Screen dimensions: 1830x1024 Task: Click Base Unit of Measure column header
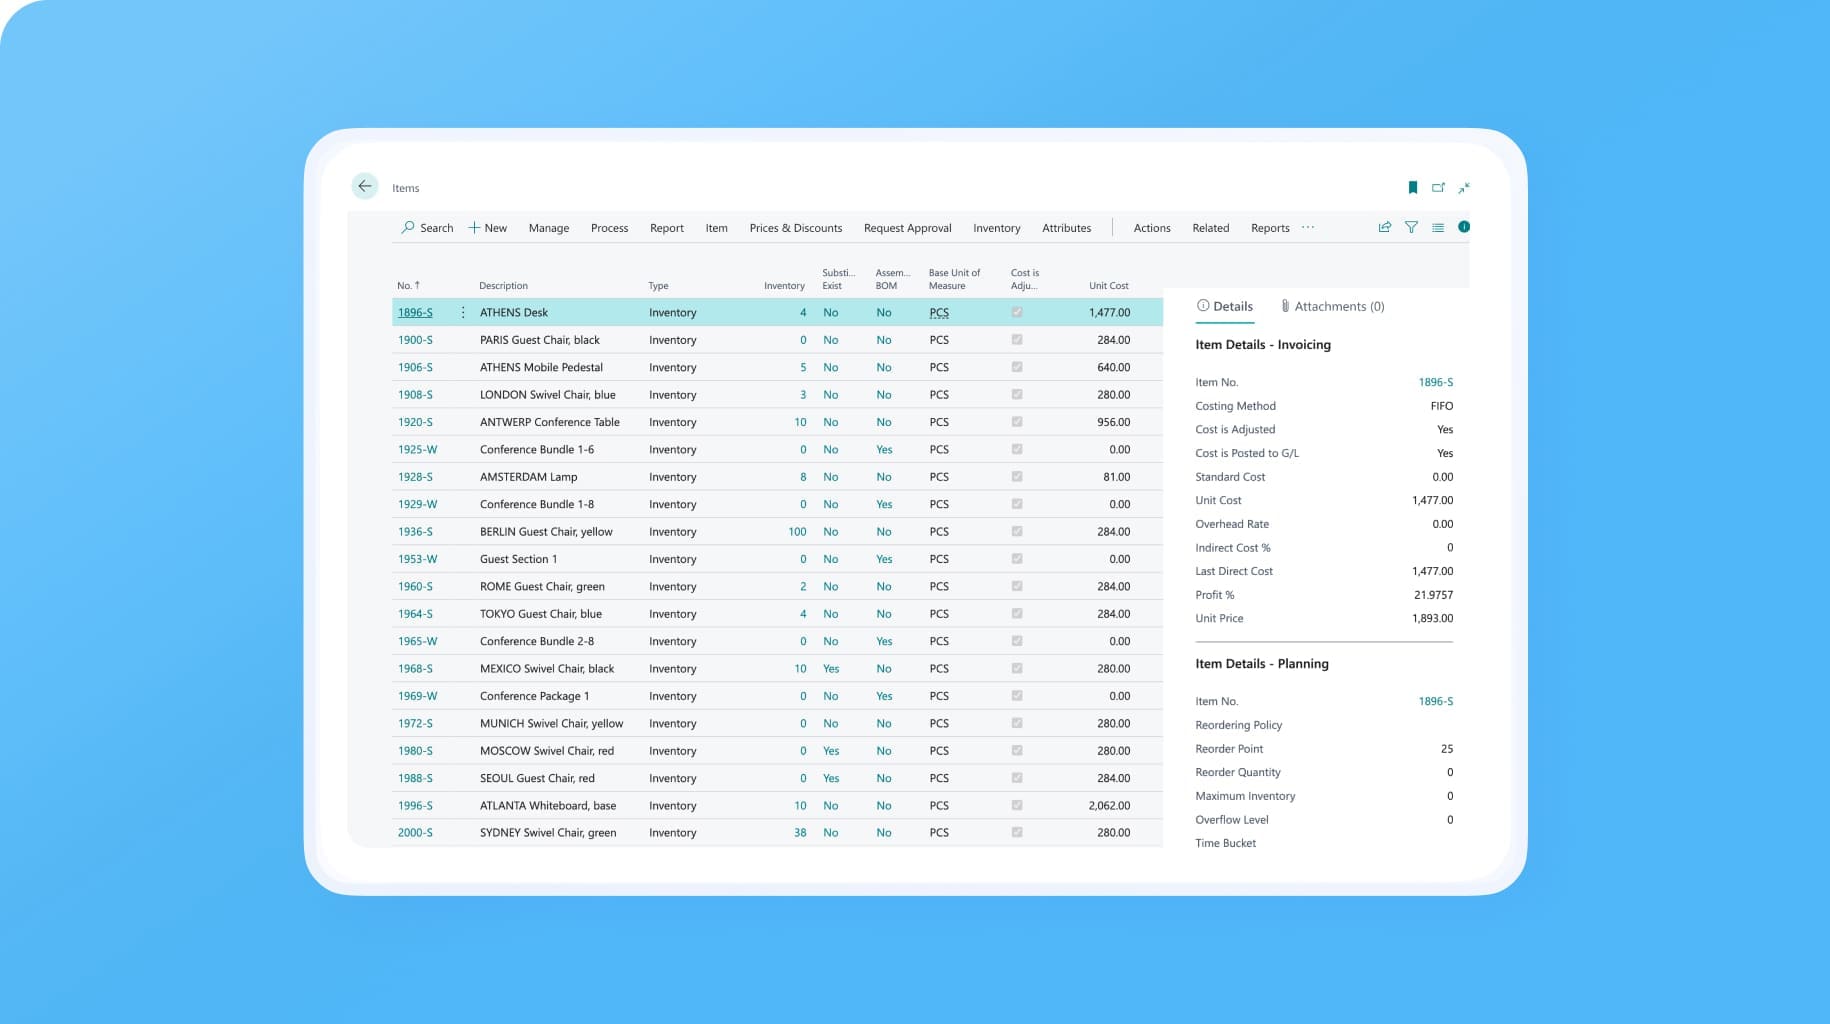(954, 279)
